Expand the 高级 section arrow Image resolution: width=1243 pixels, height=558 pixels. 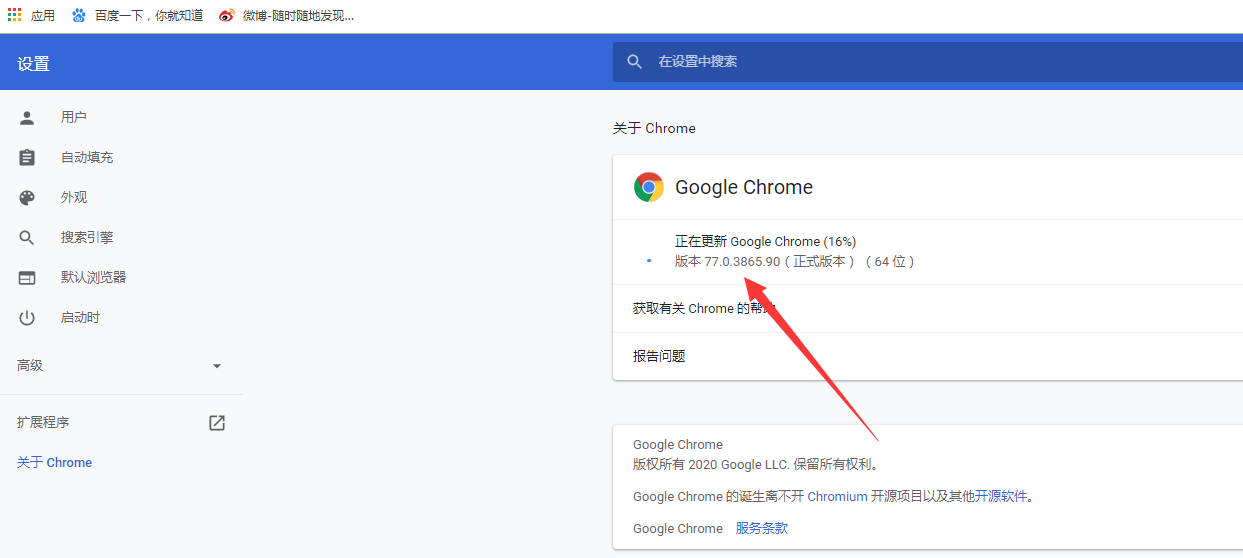217,366
